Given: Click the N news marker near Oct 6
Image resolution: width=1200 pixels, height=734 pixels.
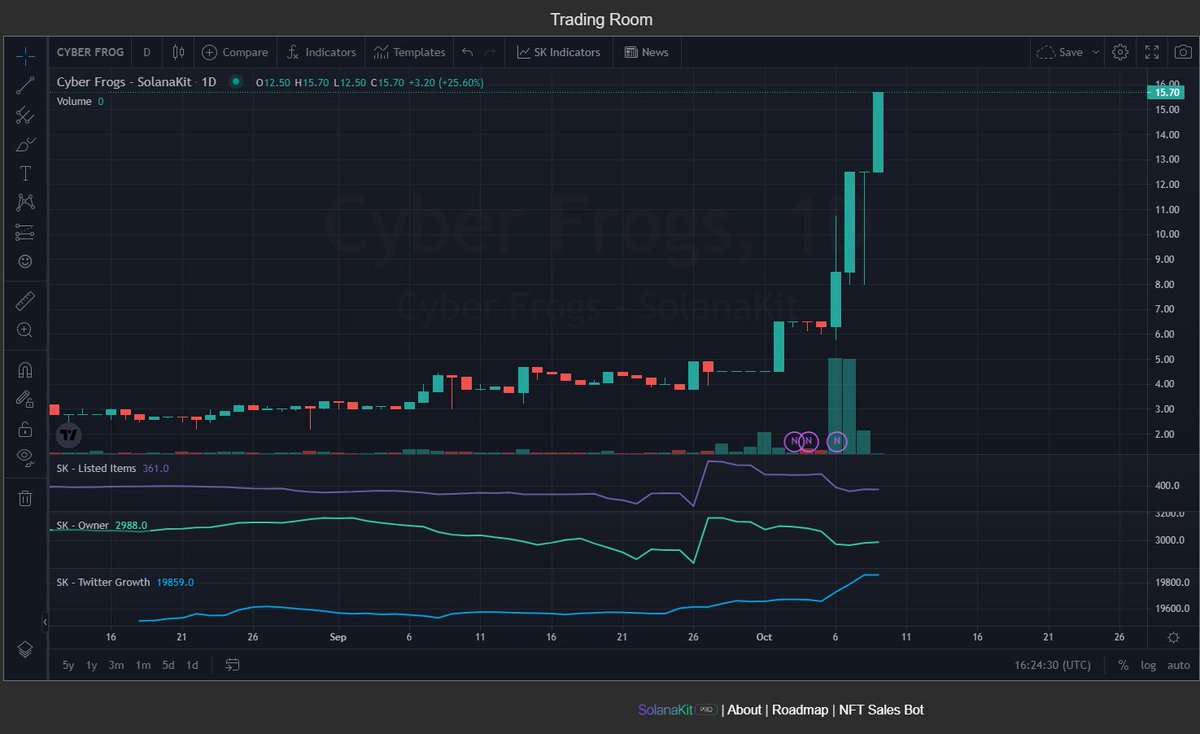Looking at the screenshot, I should (837, 441).
